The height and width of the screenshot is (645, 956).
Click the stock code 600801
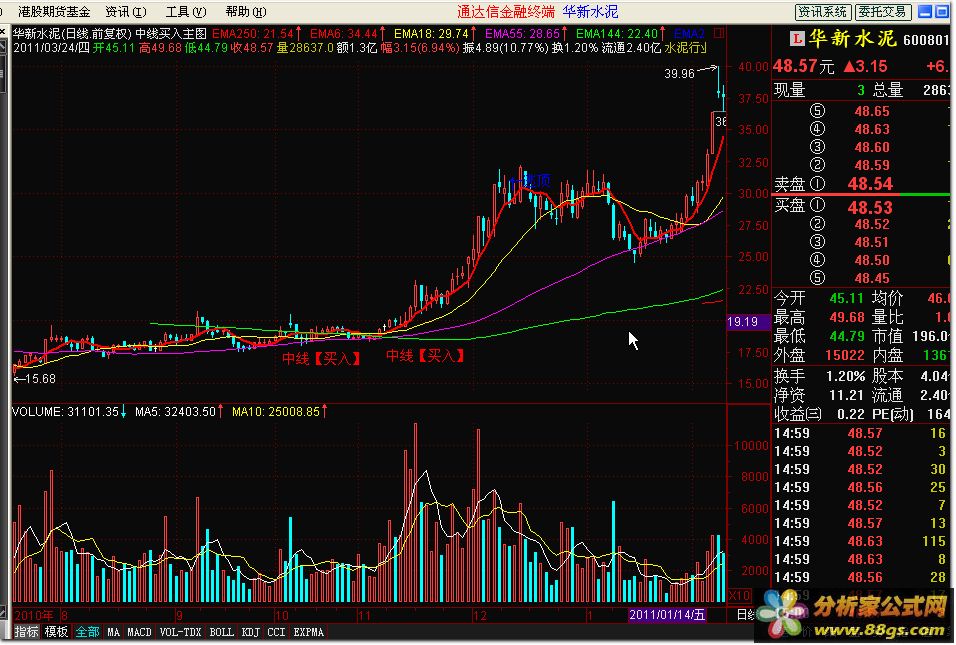[x=926, y=40]
